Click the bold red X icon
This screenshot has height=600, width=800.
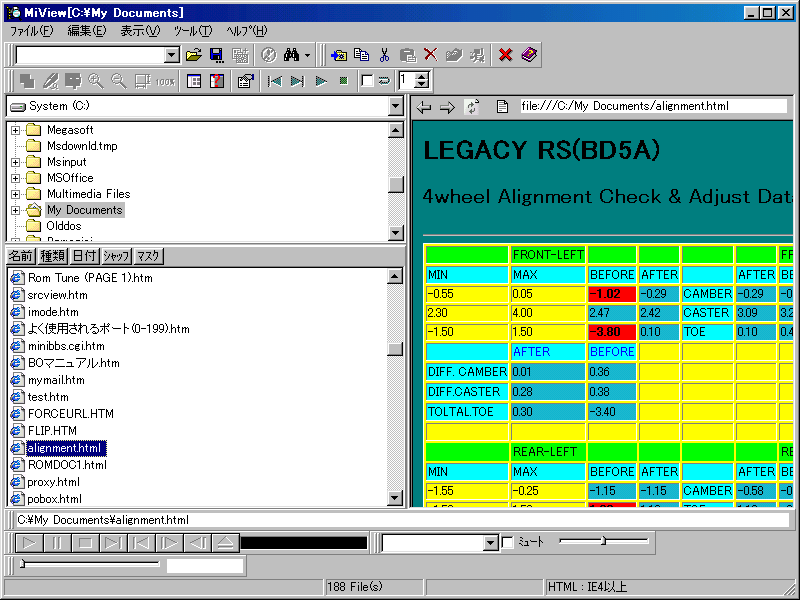(505, 55)
